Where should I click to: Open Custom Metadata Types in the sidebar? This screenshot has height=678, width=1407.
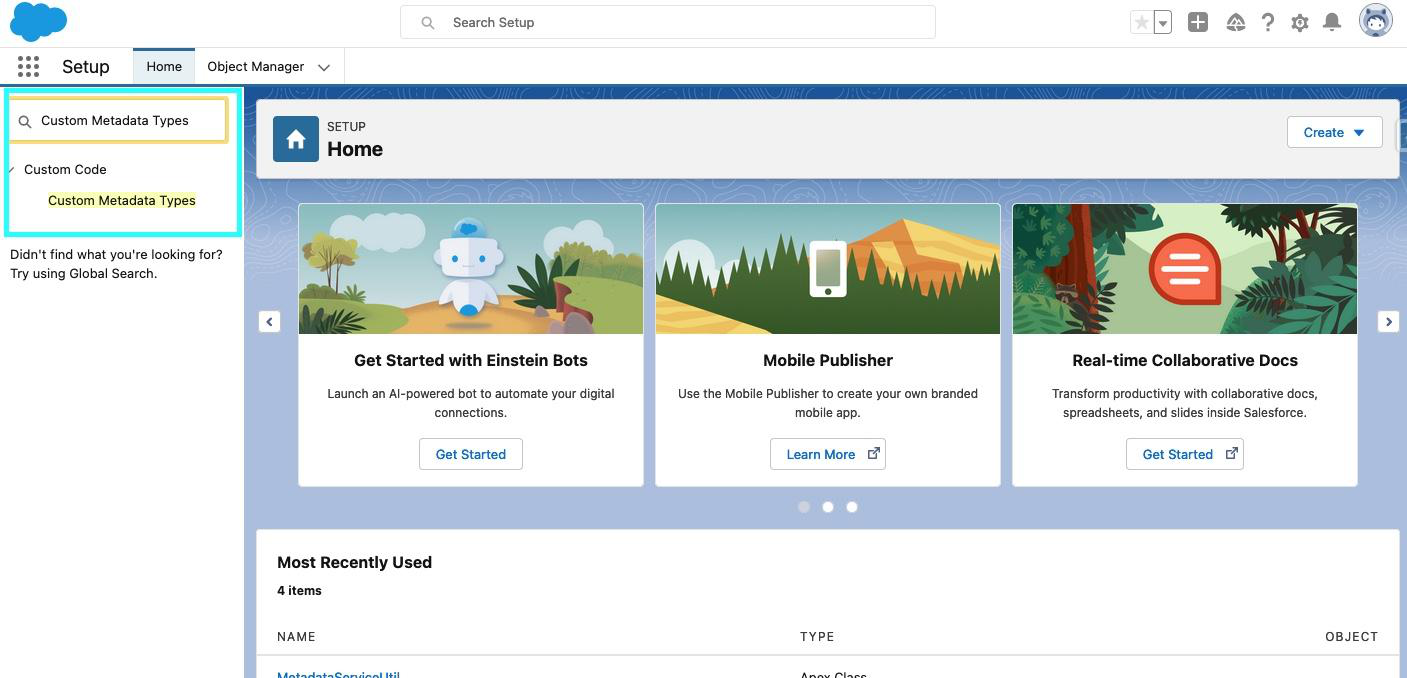(x=122, y=200)
